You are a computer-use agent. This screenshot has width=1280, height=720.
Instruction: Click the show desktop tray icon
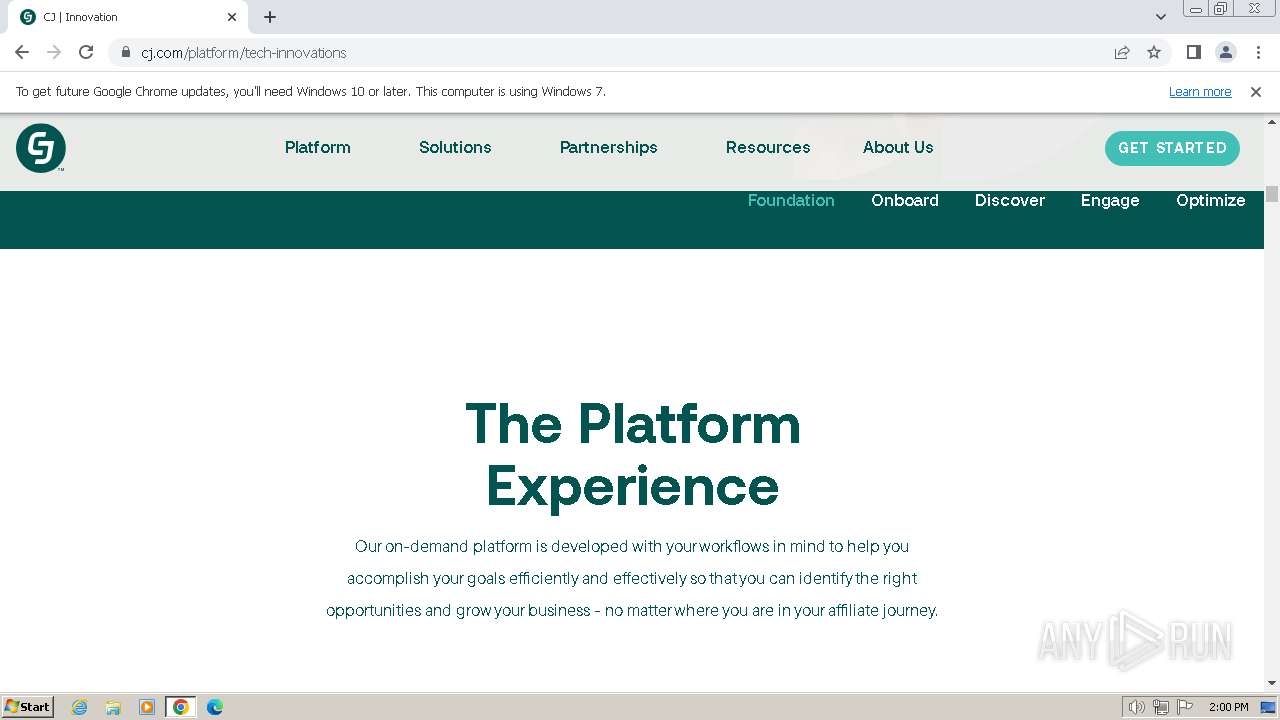(1268, 707)
